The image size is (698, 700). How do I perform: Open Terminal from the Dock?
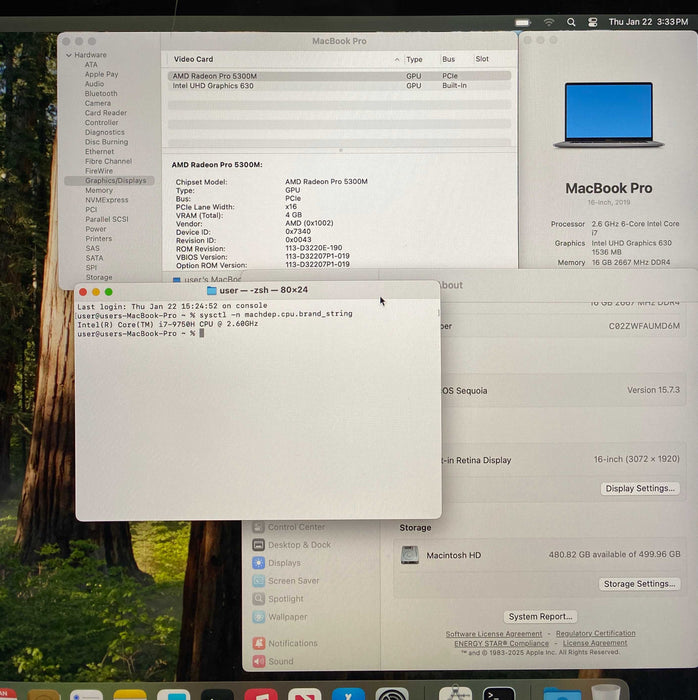click(499, 693)
